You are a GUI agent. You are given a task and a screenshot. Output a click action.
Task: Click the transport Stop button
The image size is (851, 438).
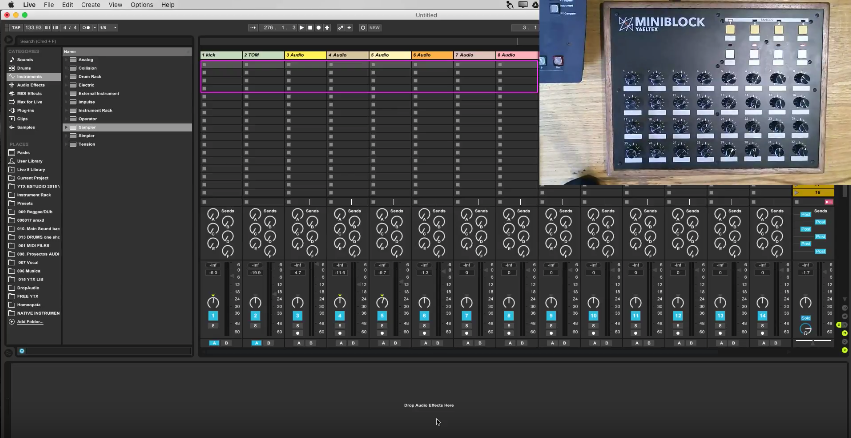(310, 27)
